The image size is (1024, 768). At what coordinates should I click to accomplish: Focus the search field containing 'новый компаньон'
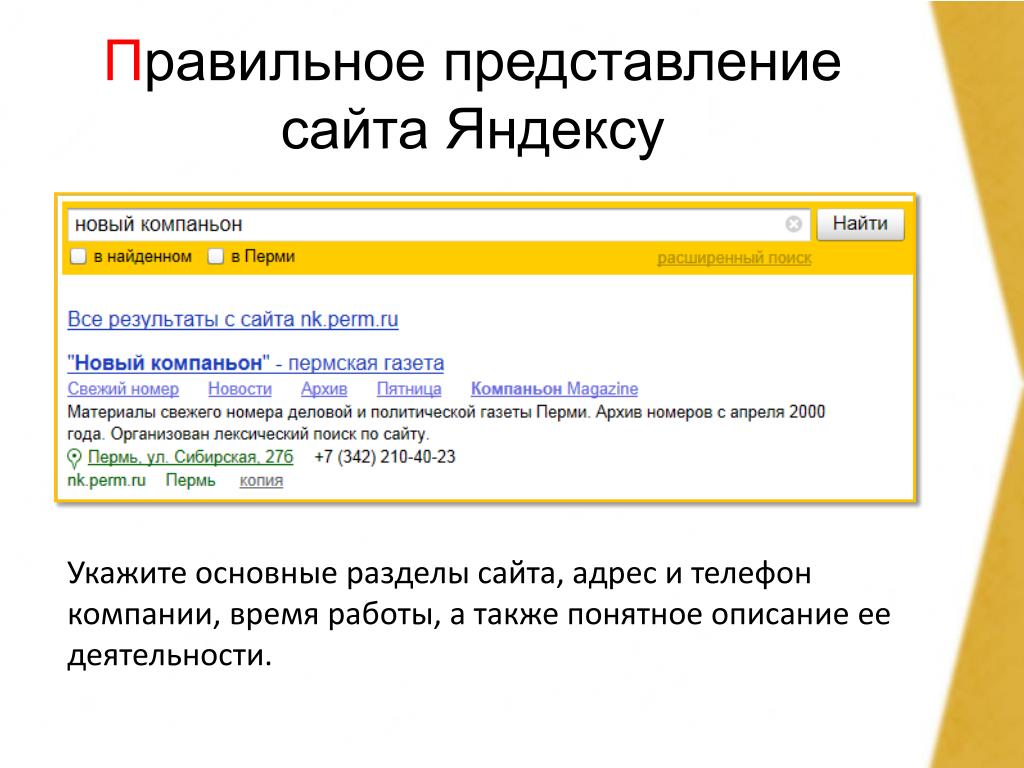[439, 225]
